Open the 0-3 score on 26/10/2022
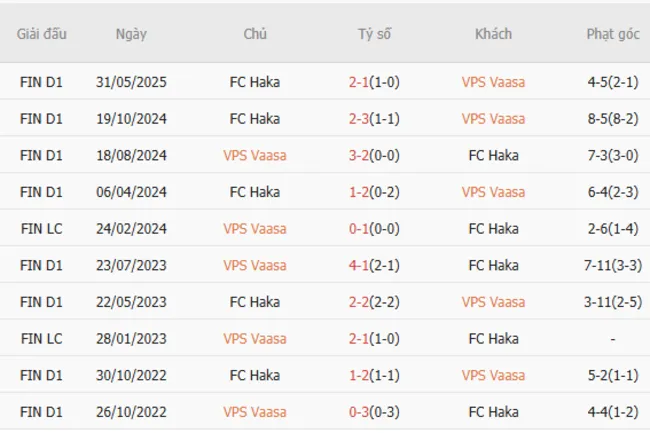650x433 pixels. click(x=359, y=411)
